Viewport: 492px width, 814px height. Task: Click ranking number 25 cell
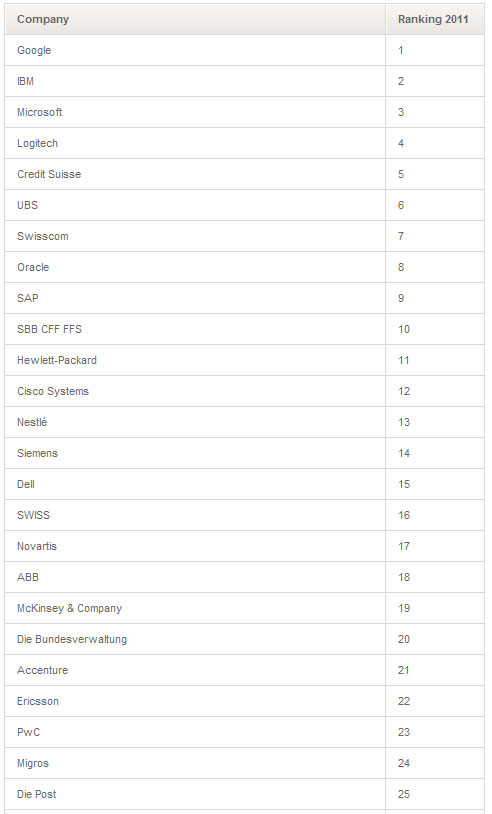[x=435, y=794]
